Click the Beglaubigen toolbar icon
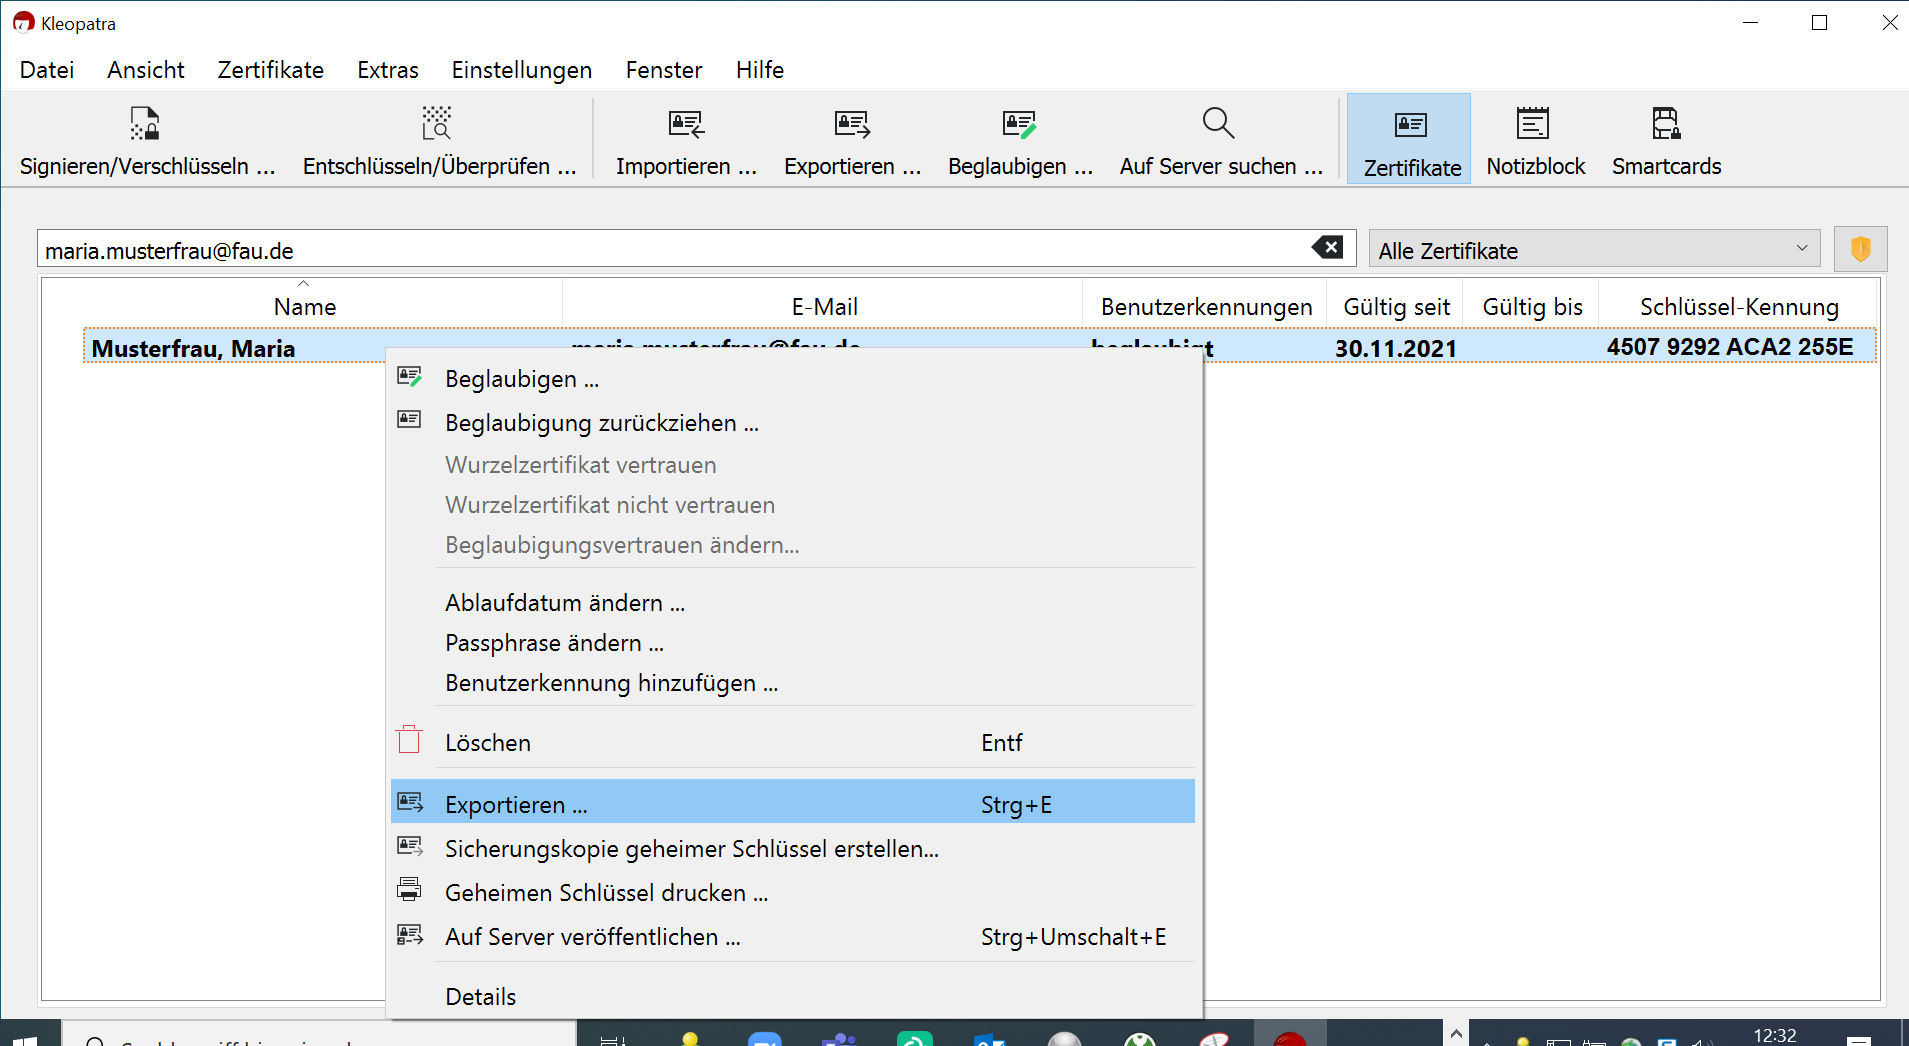The image size is (1909, 1046). pos(1019,124)
